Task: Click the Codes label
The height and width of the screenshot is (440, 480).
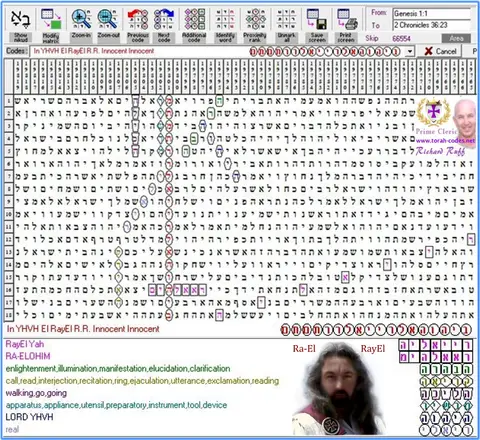Action: [16, 51]
